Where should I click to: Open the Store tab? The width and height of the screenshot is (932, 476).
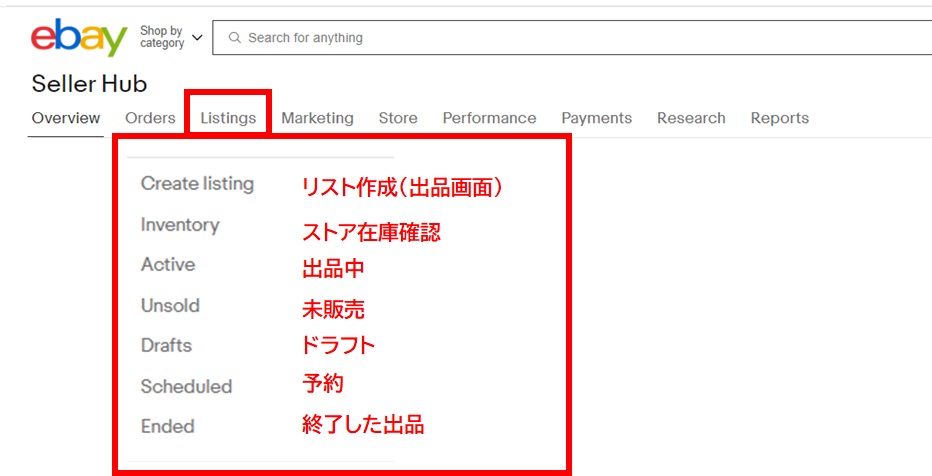pos(398,118)
